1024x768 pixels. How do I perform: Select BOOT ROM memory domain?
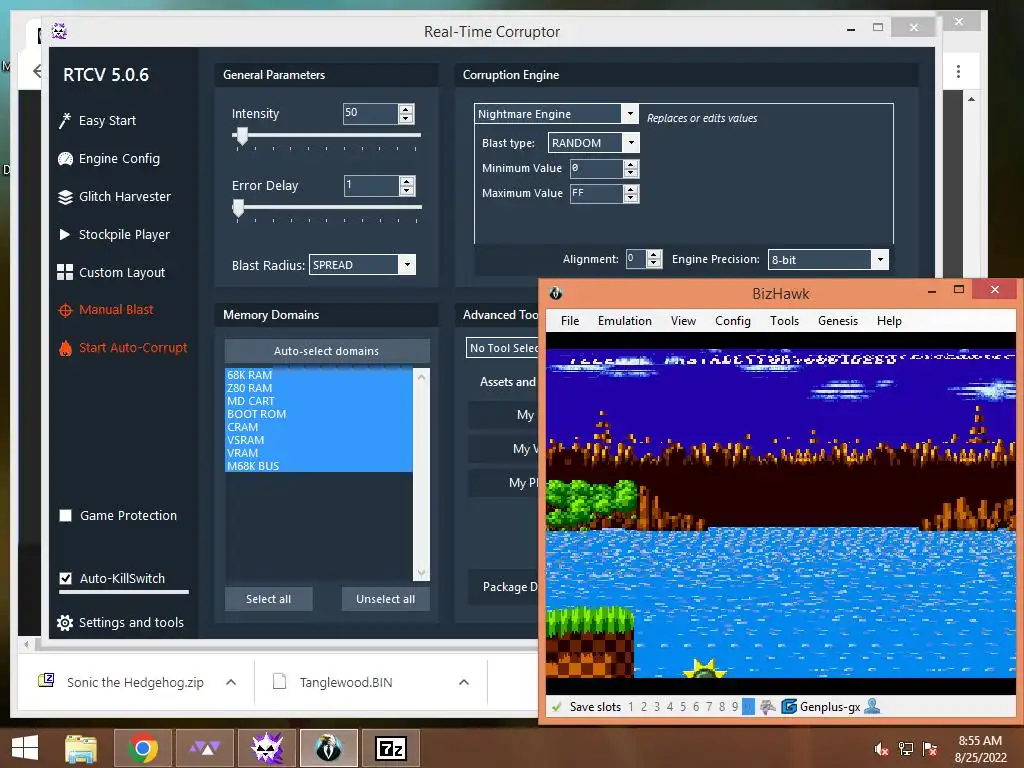[319, 414]
